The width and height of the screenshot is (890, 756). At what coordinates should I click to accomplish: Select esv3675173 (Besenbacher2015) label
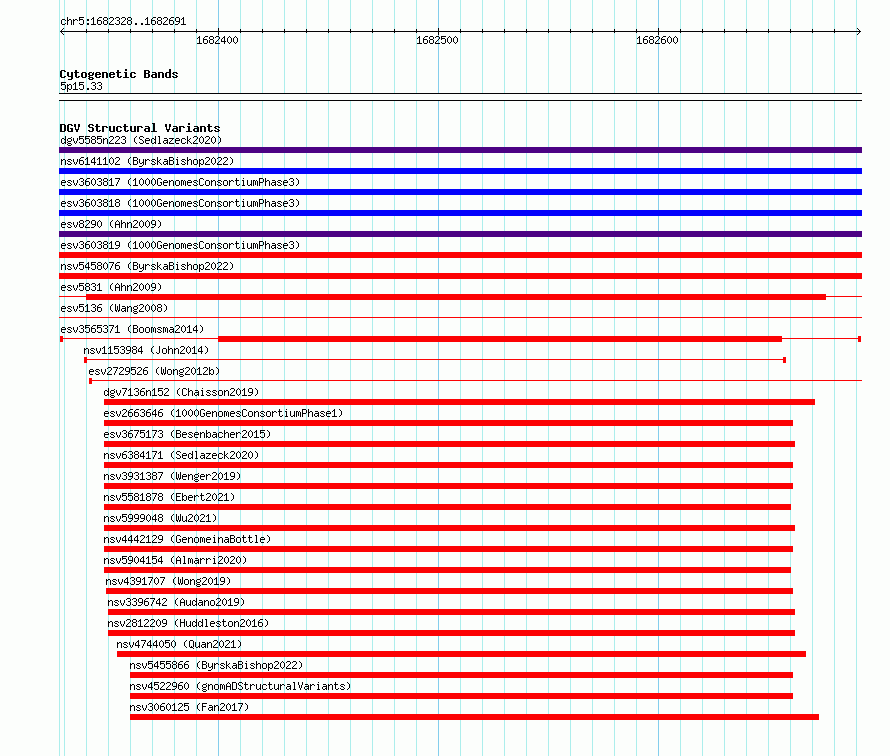(187, 434)
